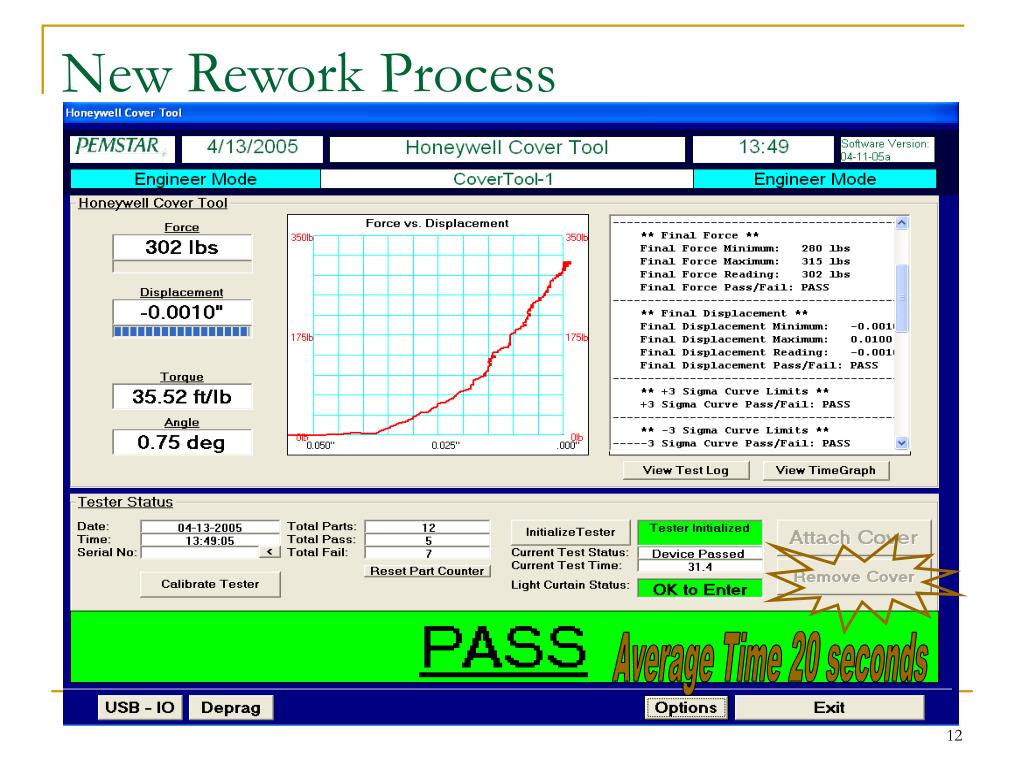
Task: Click the Final Force Minimum 280 lbs line
Action: (744, 248)
